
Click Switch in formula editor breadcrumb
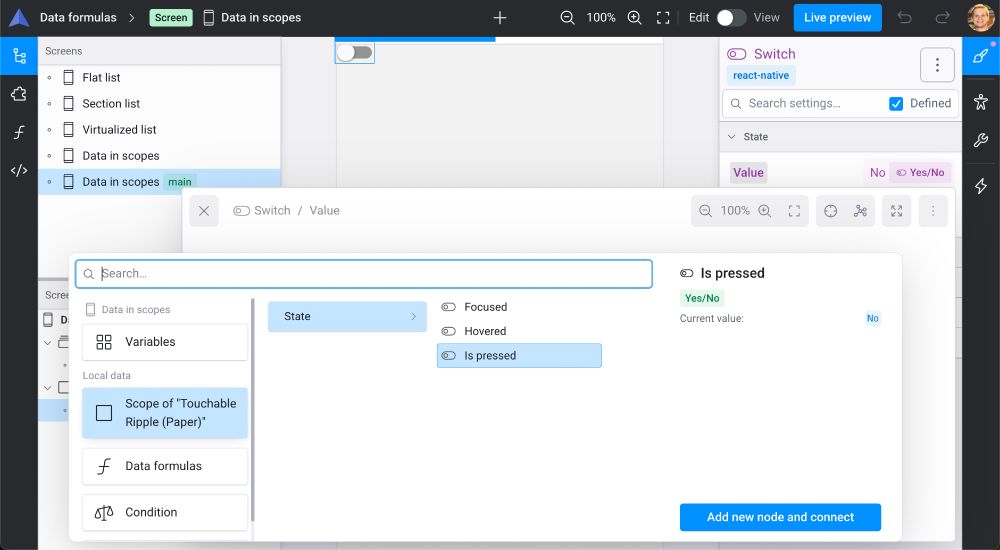pos(272,211)
